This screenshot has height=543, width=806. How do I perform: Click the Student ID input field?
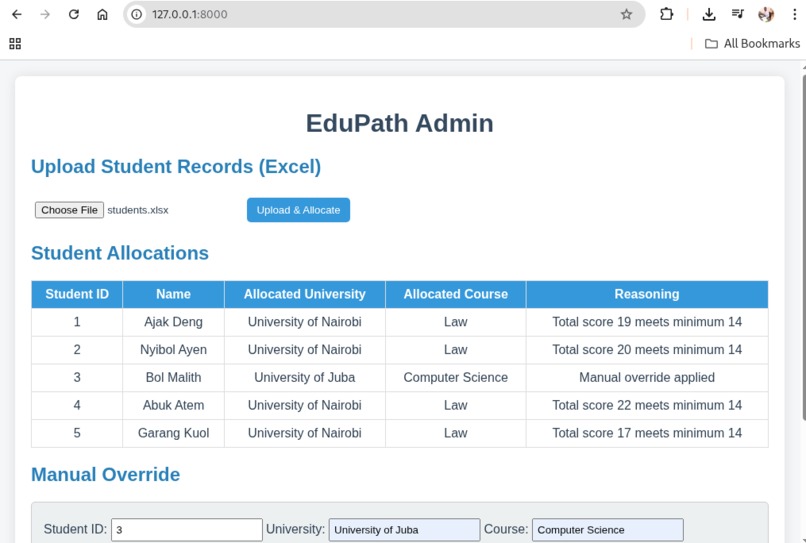click(x=187, y=530)
